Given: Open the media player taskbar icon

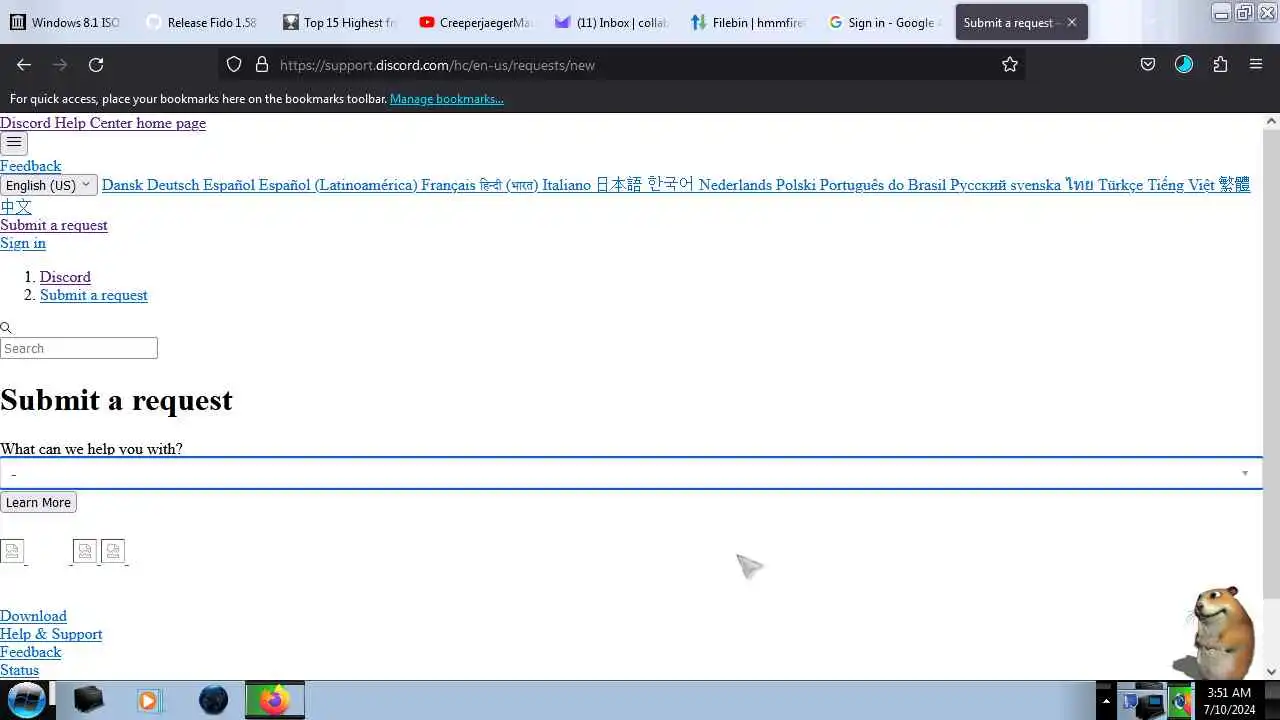Looking at the screenshot, I should coord(148,700).
